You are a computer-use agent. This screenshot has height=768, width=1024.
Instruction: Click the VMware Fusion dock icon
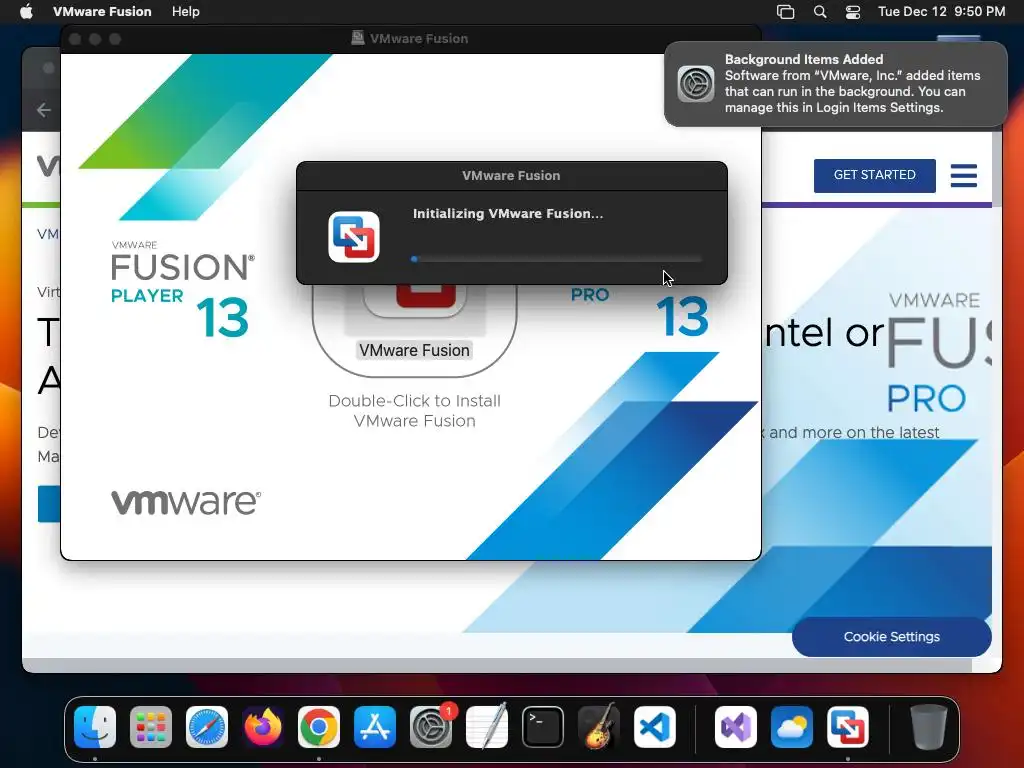coord(848,727)
